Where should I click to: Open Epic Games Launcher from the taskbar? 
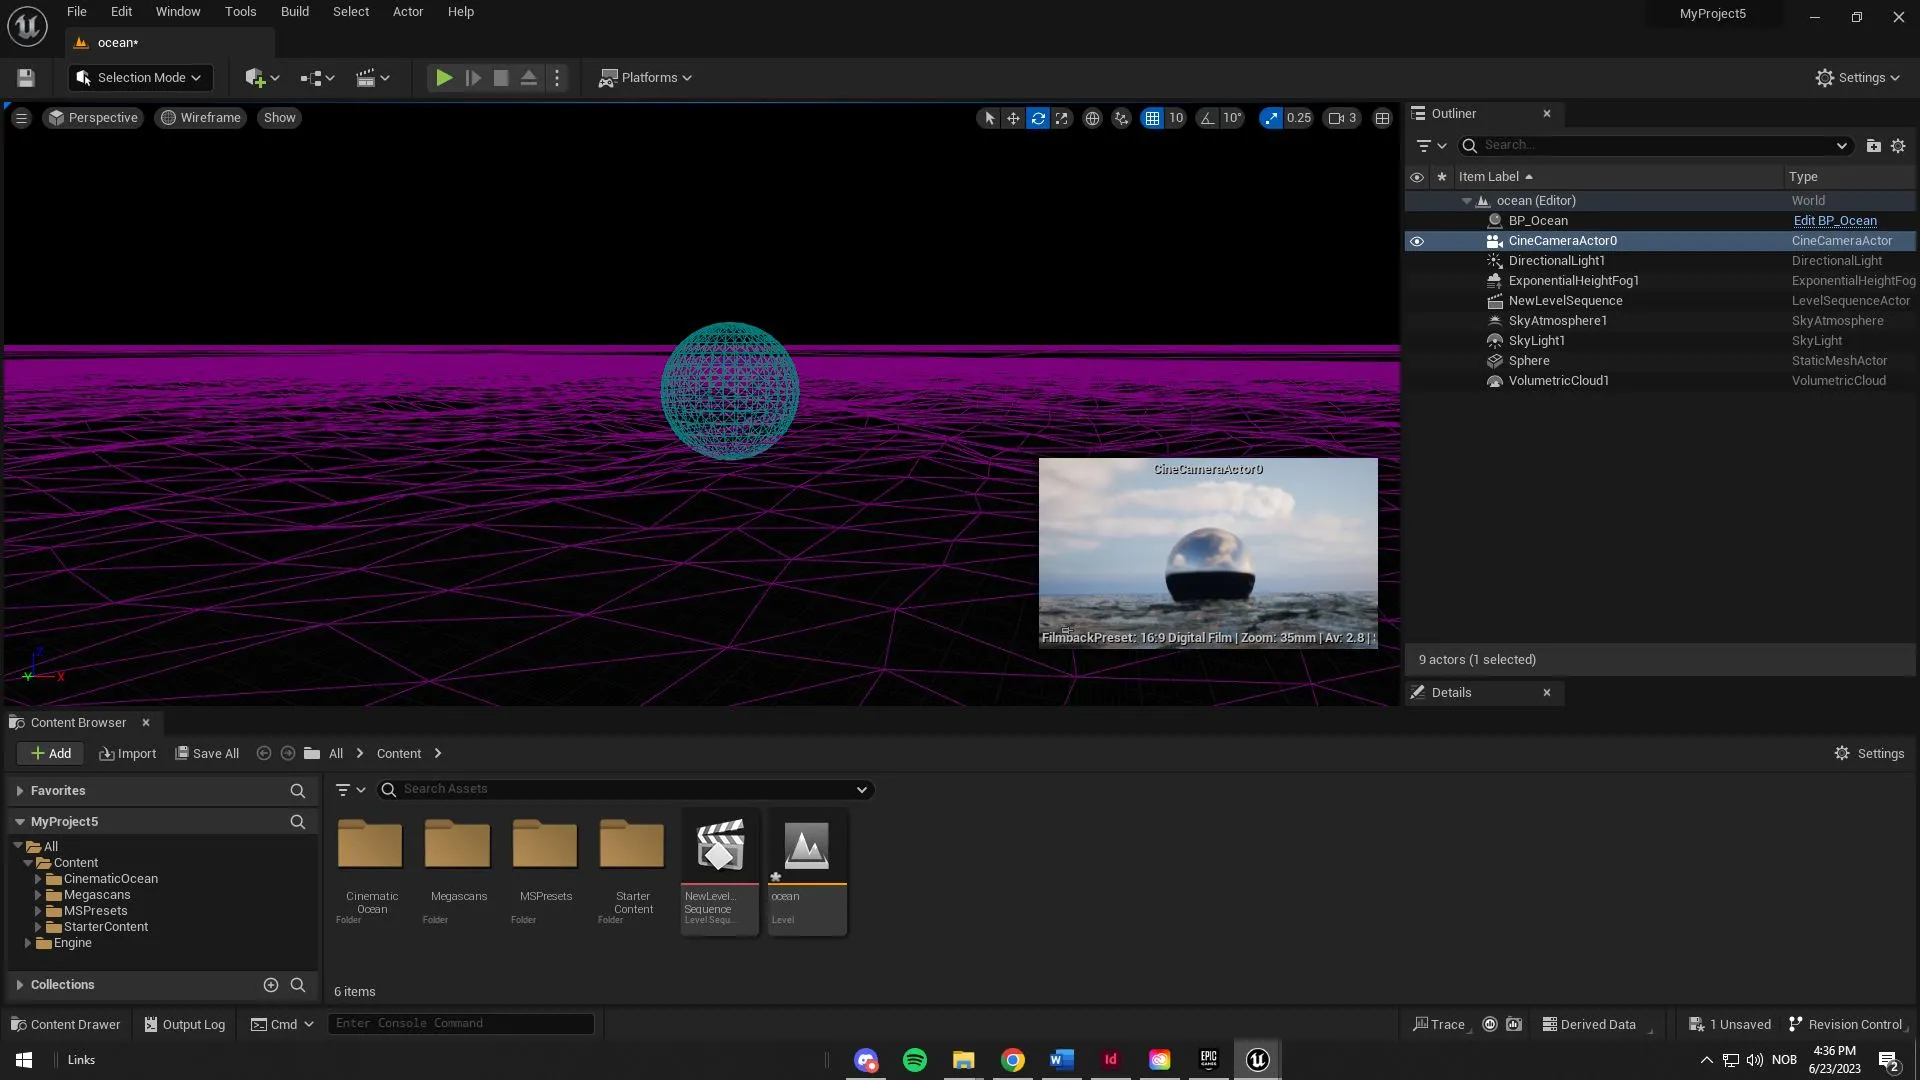pyautogui.click(x=1209, y=1060)
